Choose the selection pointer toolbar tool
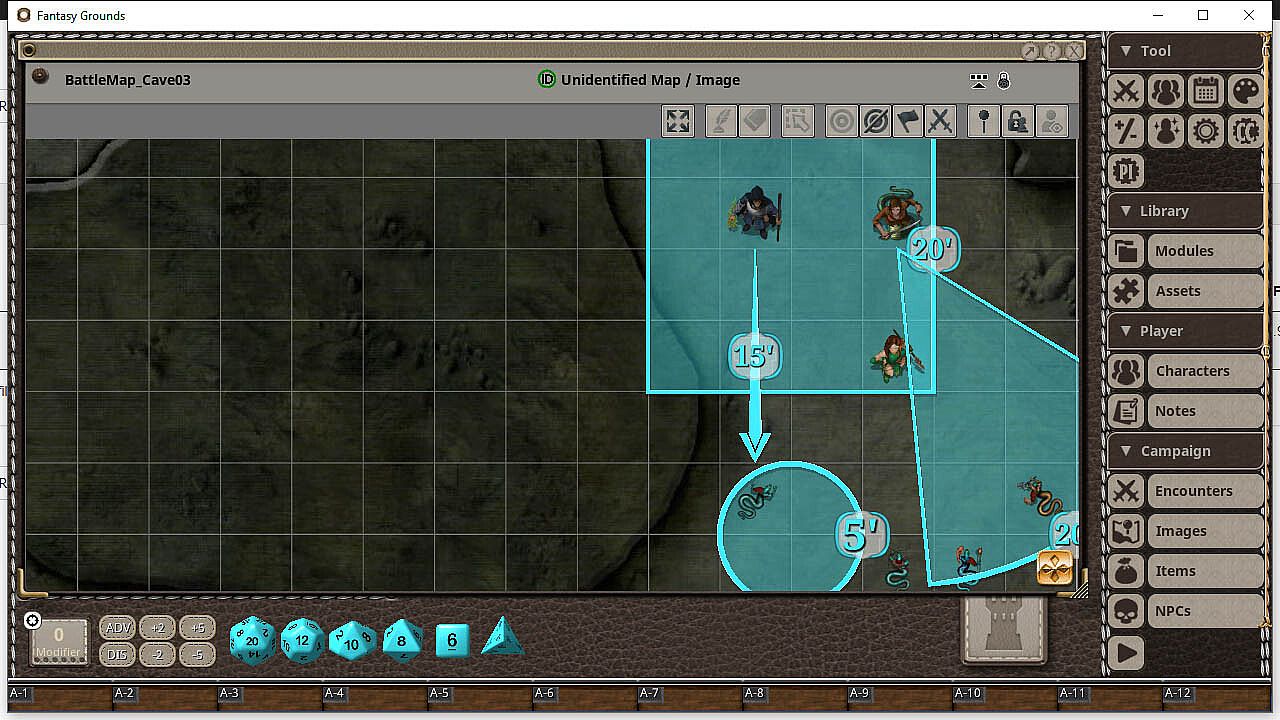 tap(797, 121)
